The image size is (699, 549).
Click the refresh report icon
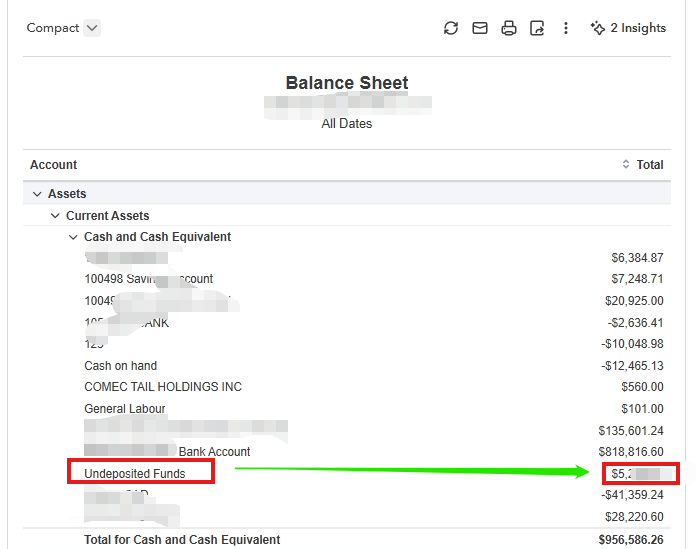[451, 28]
